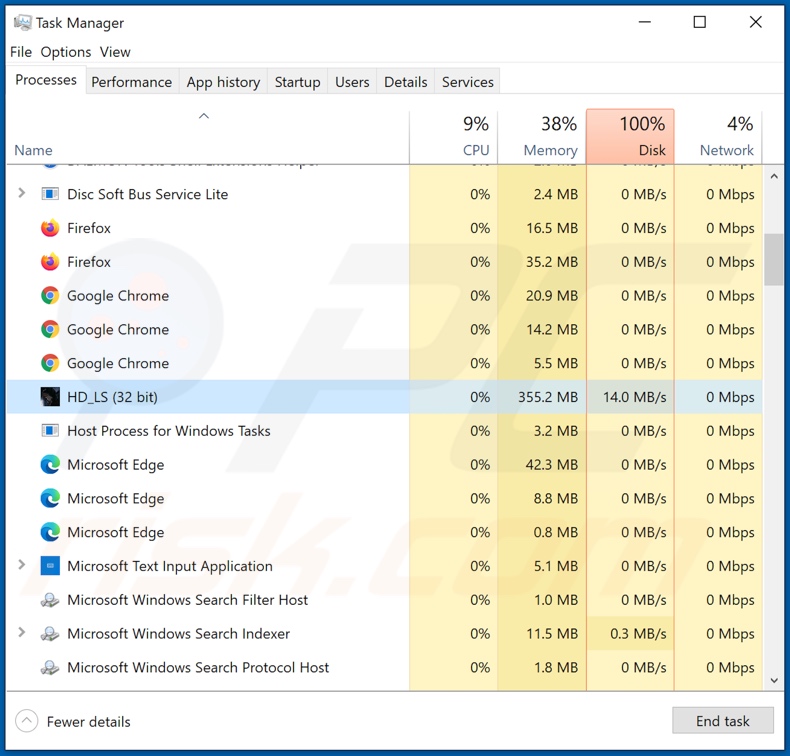The image size is (790, 756).
Task: Click the 5.1 MB memory value
Action: point(556,566)
